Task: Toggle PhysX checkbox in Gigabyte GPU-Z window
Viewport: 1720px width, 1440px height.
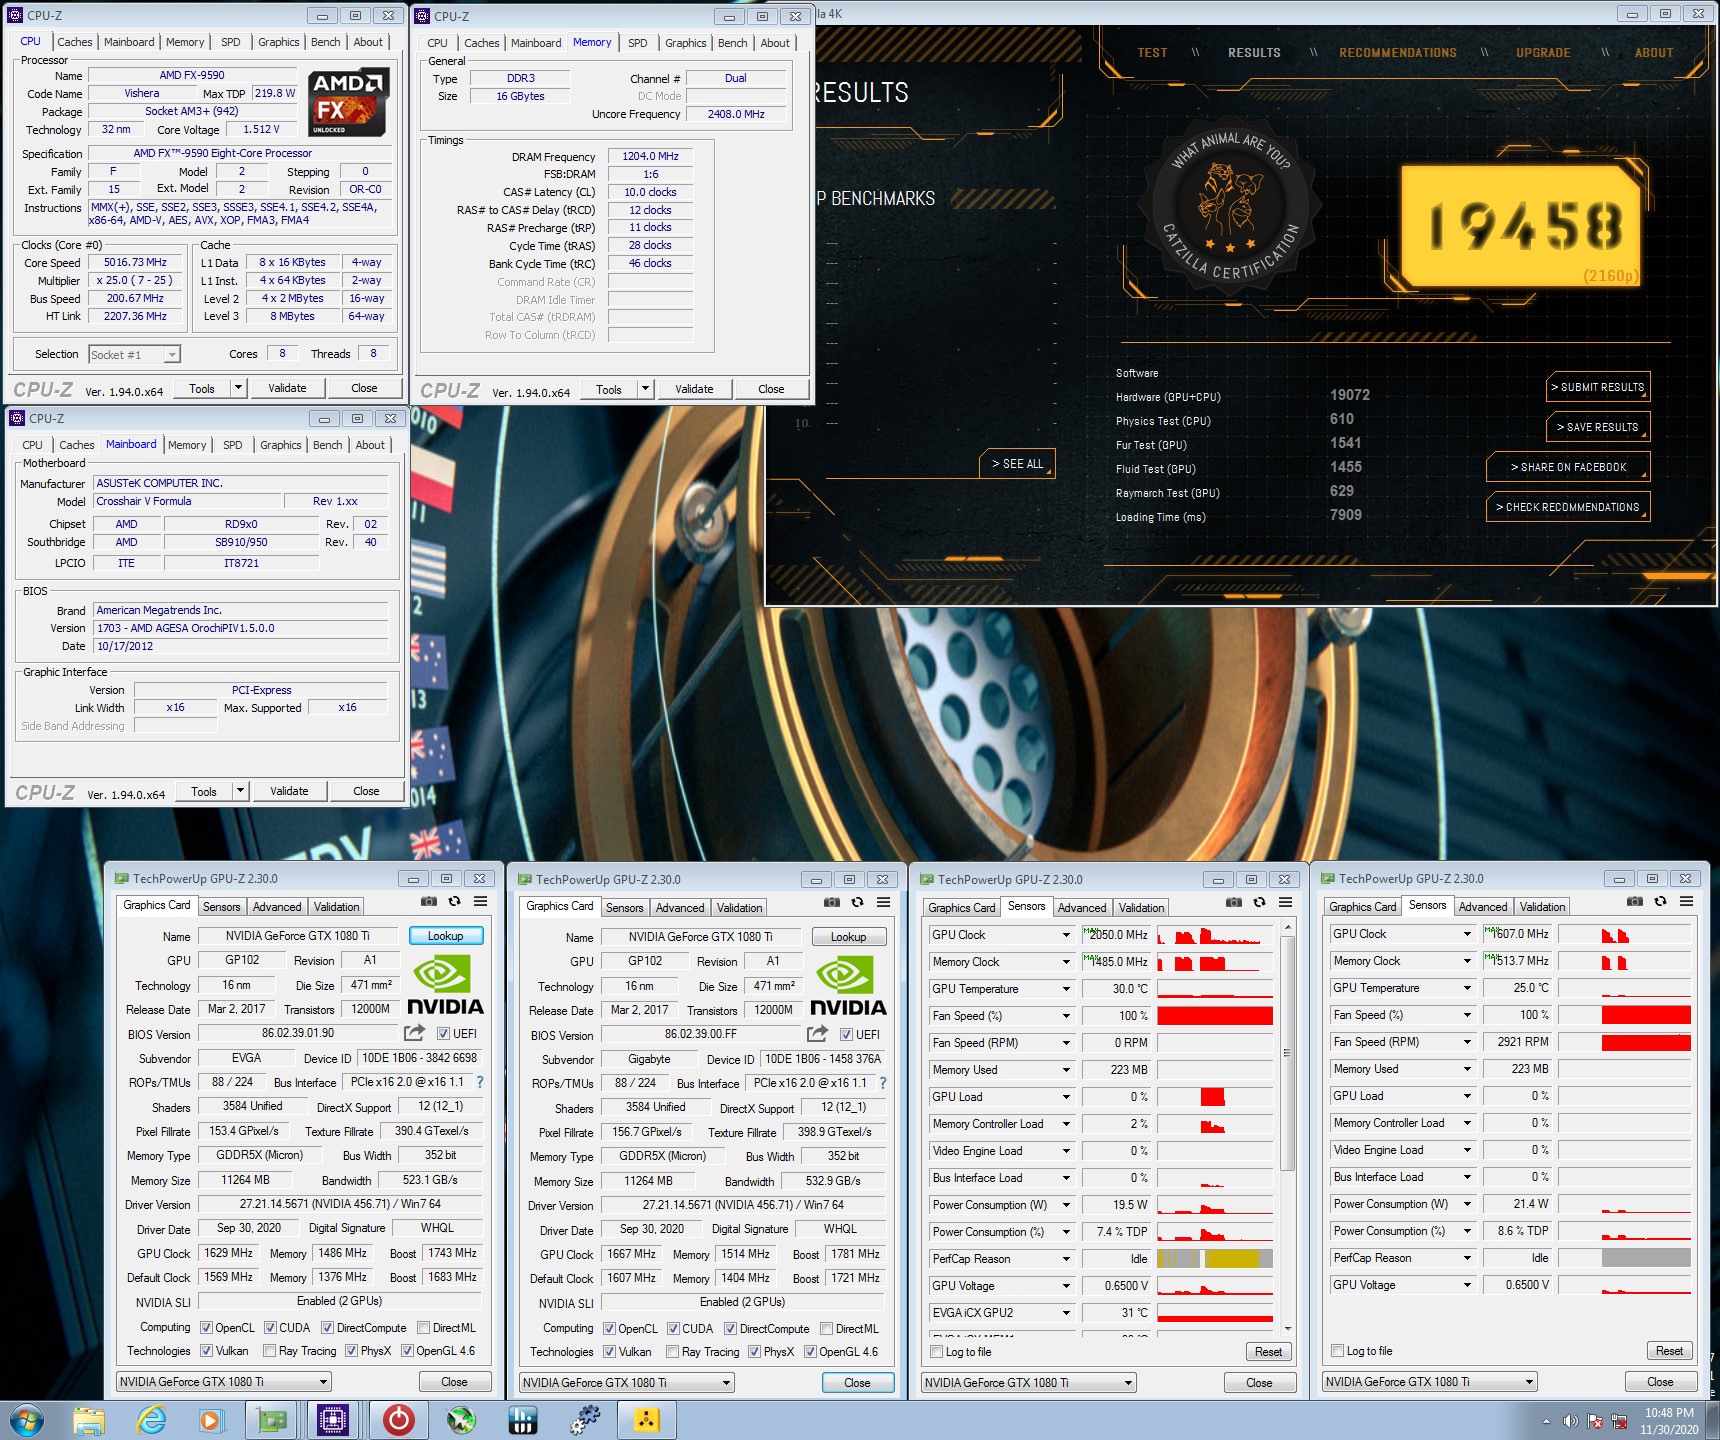Action: point(754,1352)
